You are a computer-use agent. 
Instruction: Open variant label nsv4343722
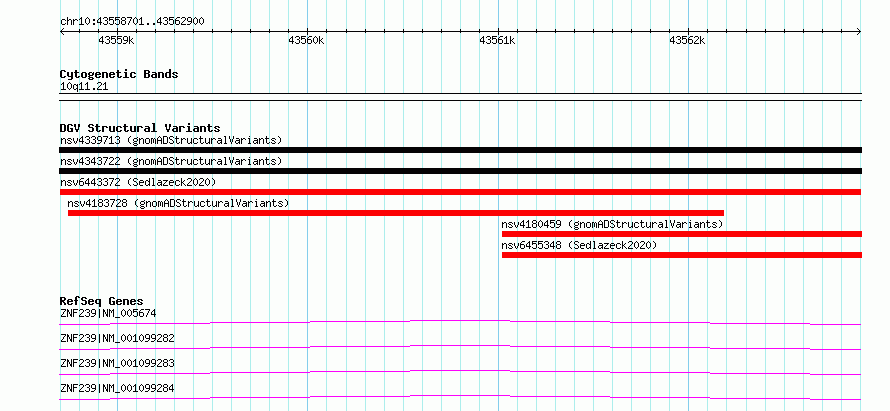pyautogui.click(x=171, y=161)
